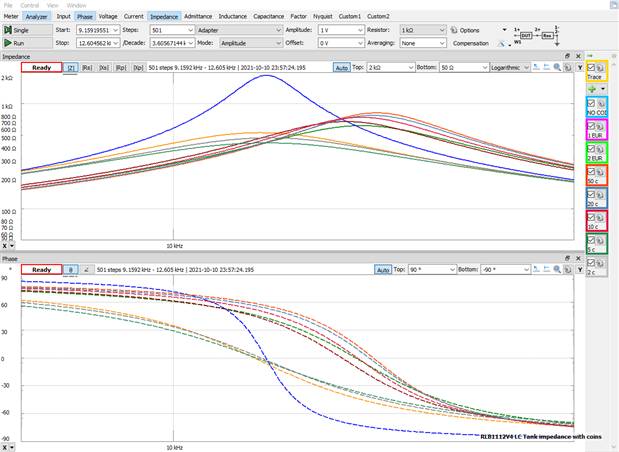Open the Control menu
The image size is (619, 452).
30,5
